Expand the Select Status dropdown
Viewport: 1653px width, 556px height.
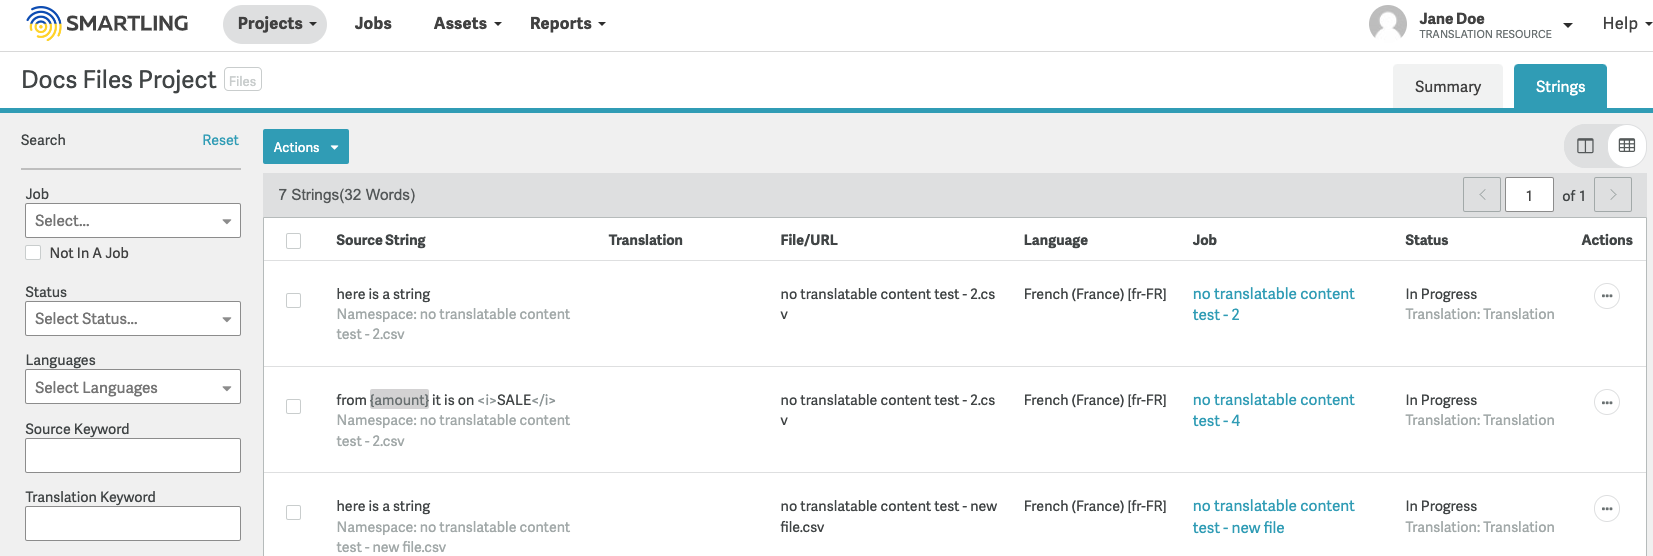tap(133, 319)
